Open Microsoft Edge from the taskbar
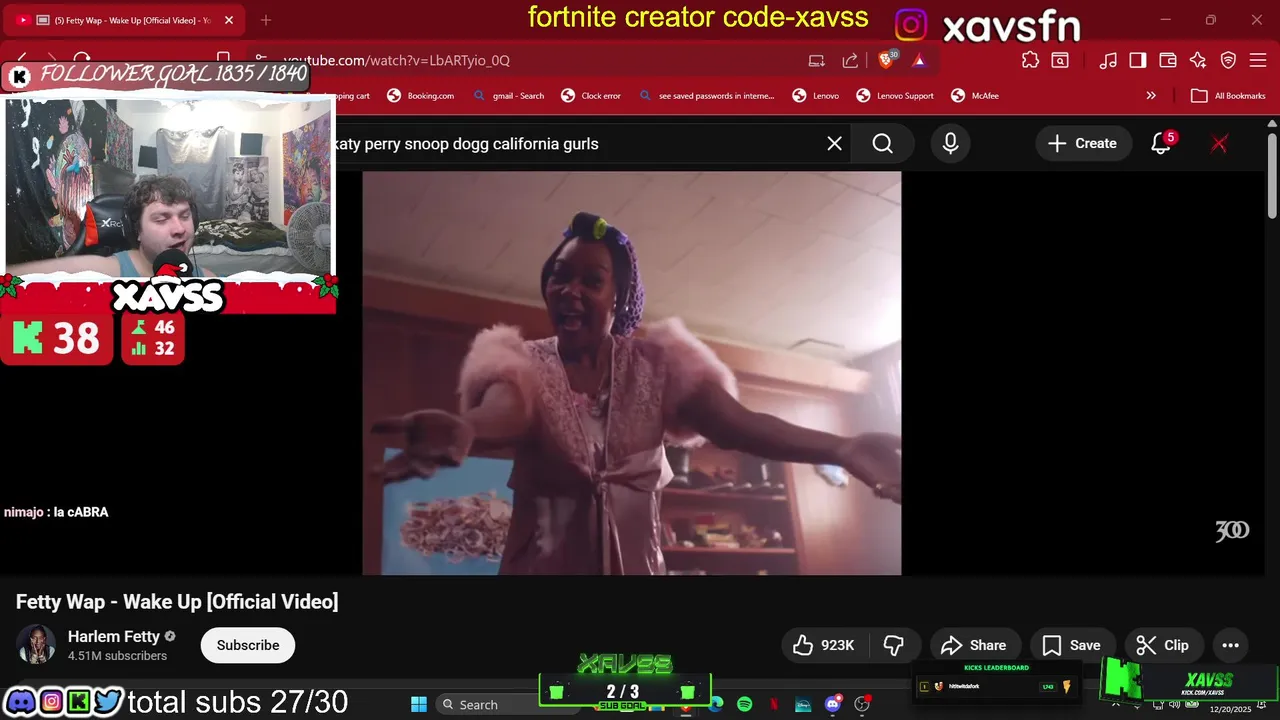The width and height of the screenshot is (1280, 720). [716, 705]
